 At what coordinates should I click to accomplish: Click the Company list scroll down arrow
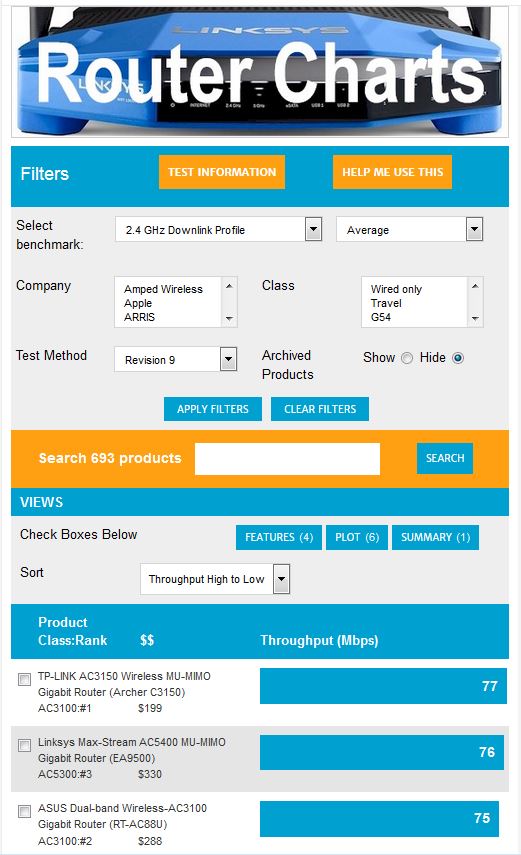(x=229, y=318)
